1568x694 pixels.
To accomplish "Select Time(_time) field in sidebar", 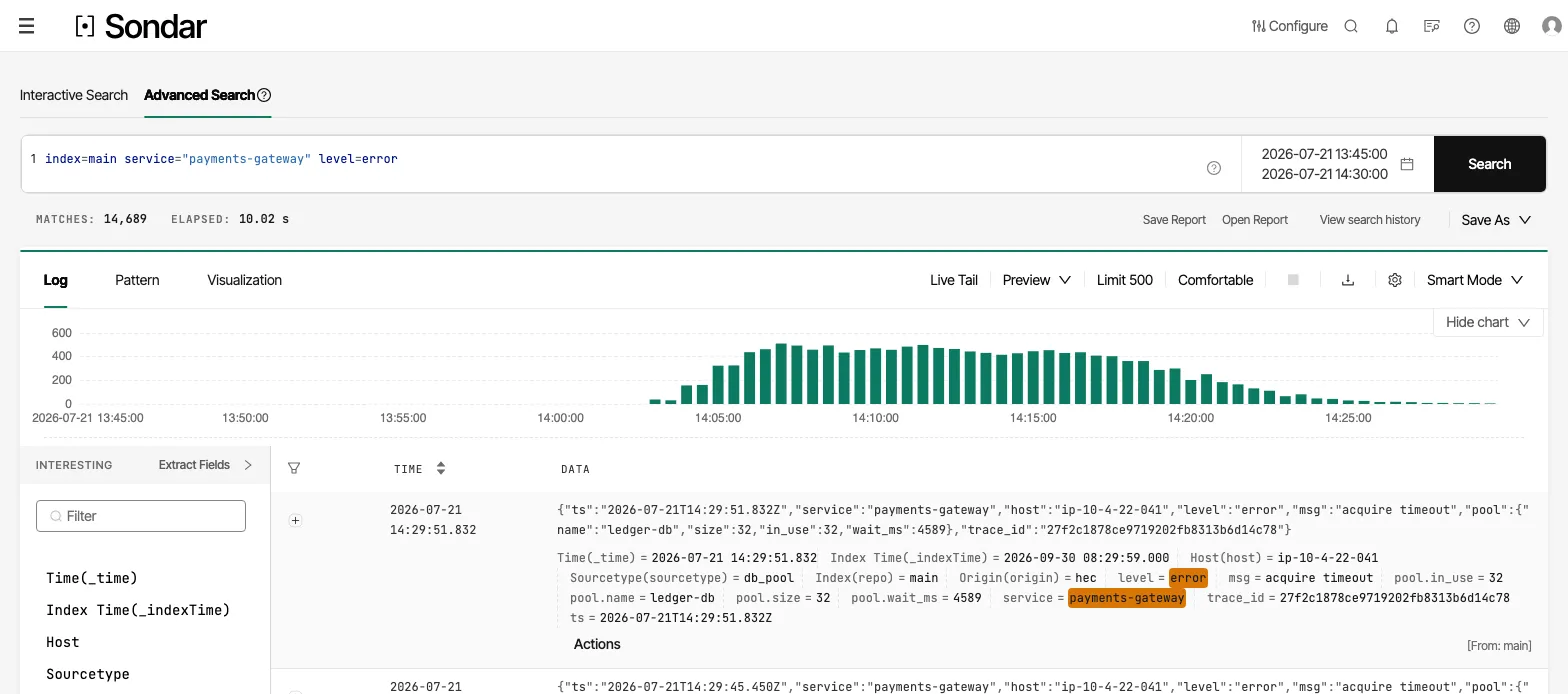I will (x=92, y=578).
